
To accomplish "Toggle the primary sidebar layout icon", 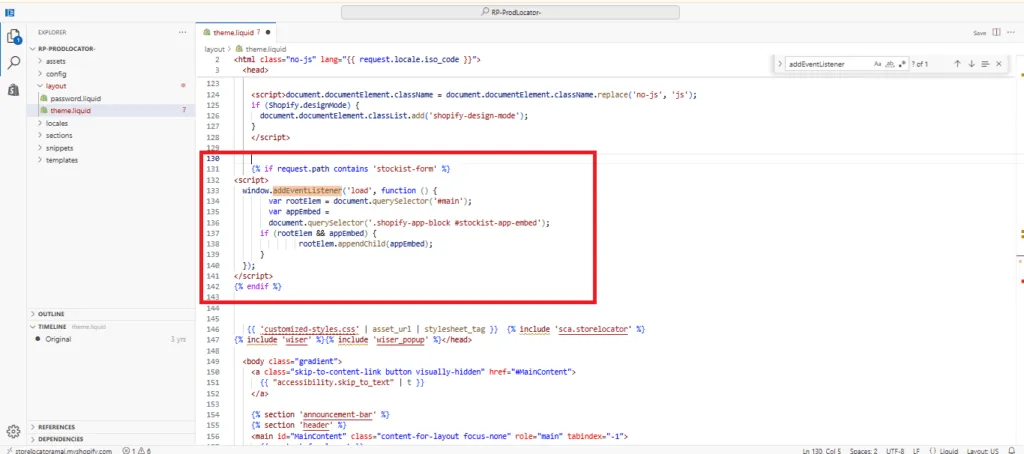I will (10, 12).
